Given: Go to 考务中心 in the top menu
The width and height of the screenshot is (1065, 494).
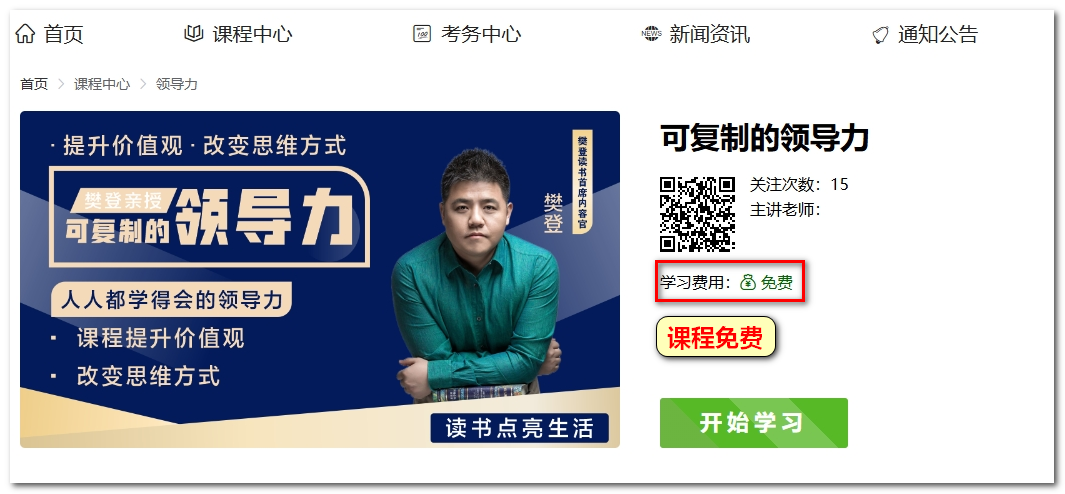Looking at the screenshot, I should (481, 33).
